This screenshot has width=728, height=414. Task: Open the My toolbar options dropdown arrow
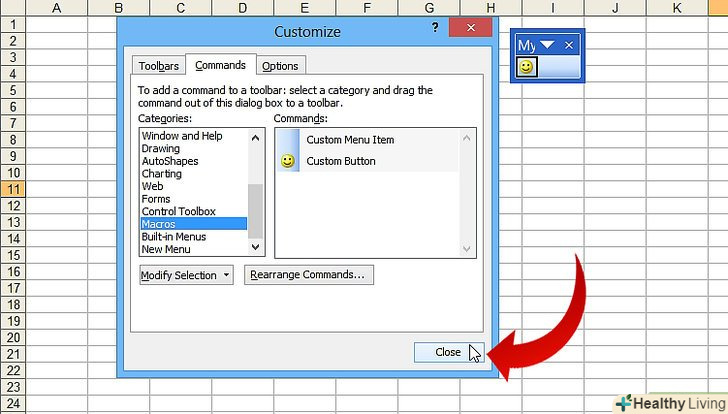coord(547,45)
